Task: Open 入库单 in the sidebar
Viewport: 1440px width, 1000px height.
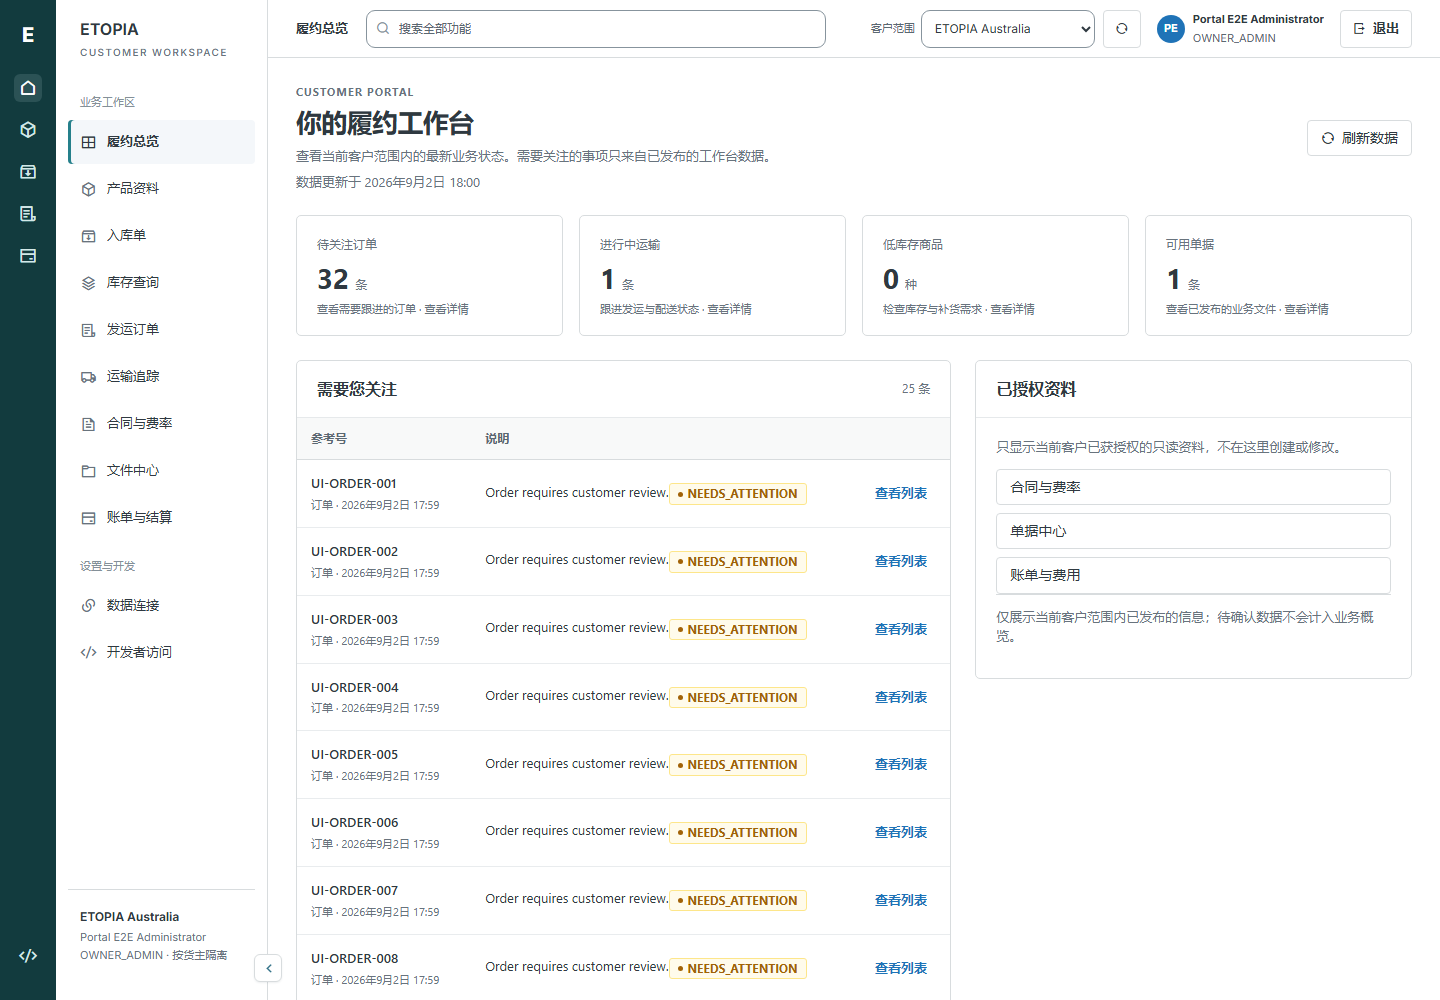Action: tap(161, 236)
